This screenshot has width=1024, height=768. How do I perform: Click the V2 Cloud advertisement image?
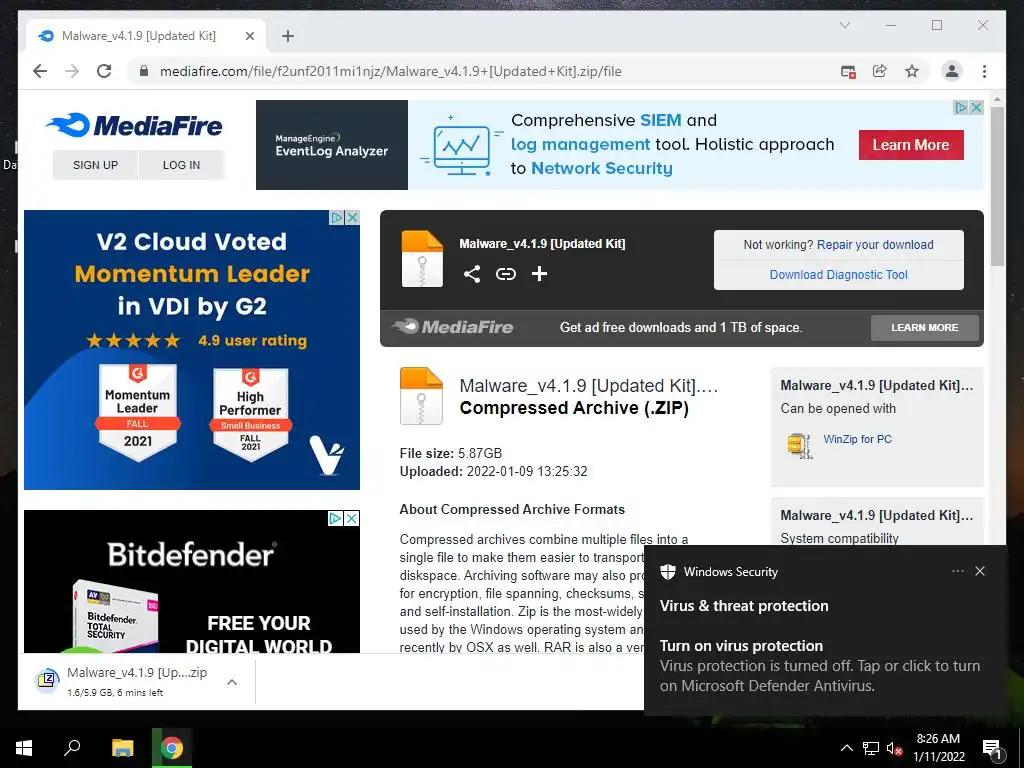click(x=192, y=350)
